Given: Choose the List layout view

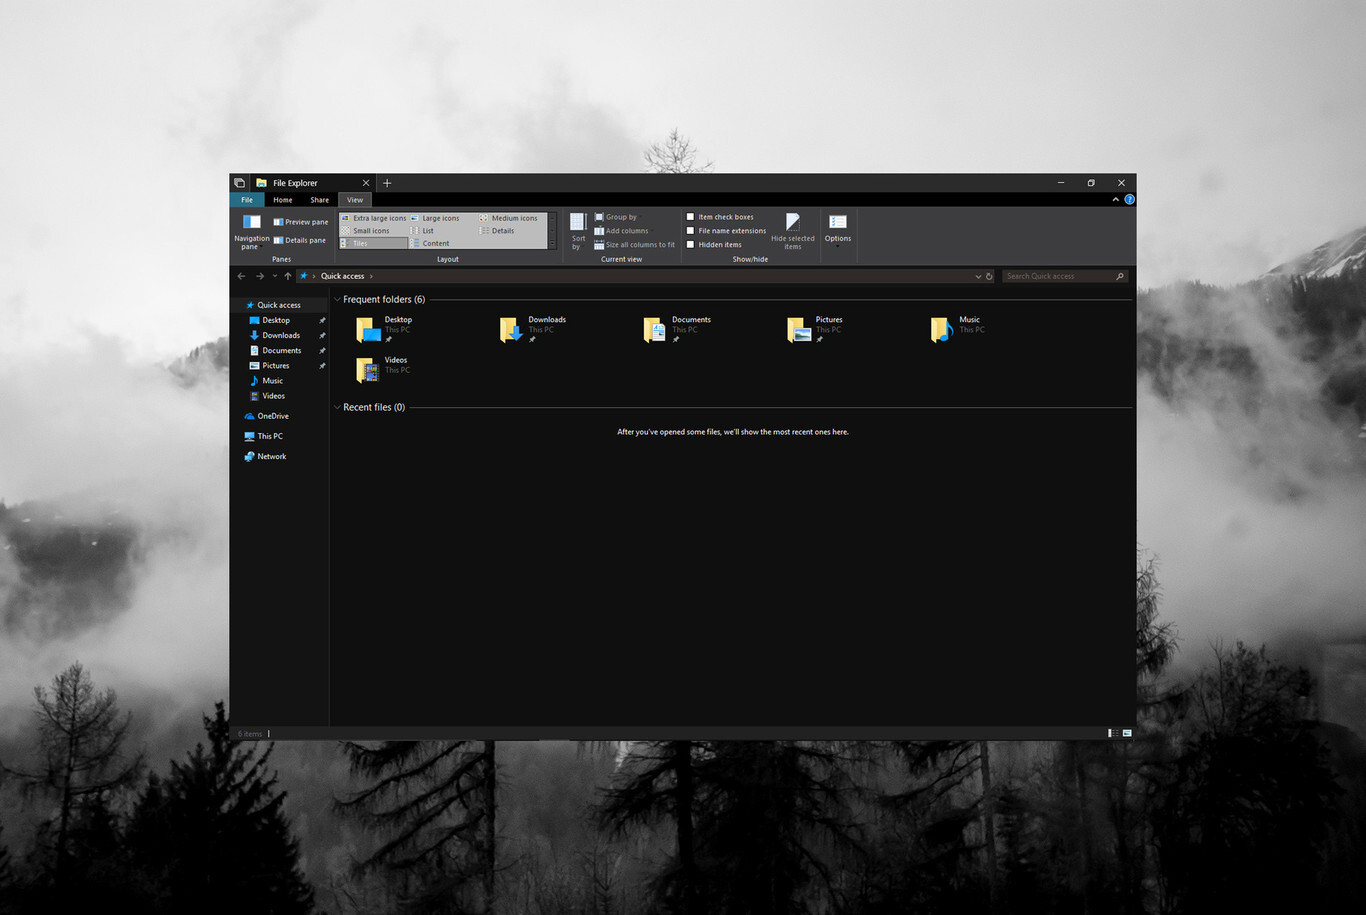Looking at the screenshot, I should tap(427, 230).
